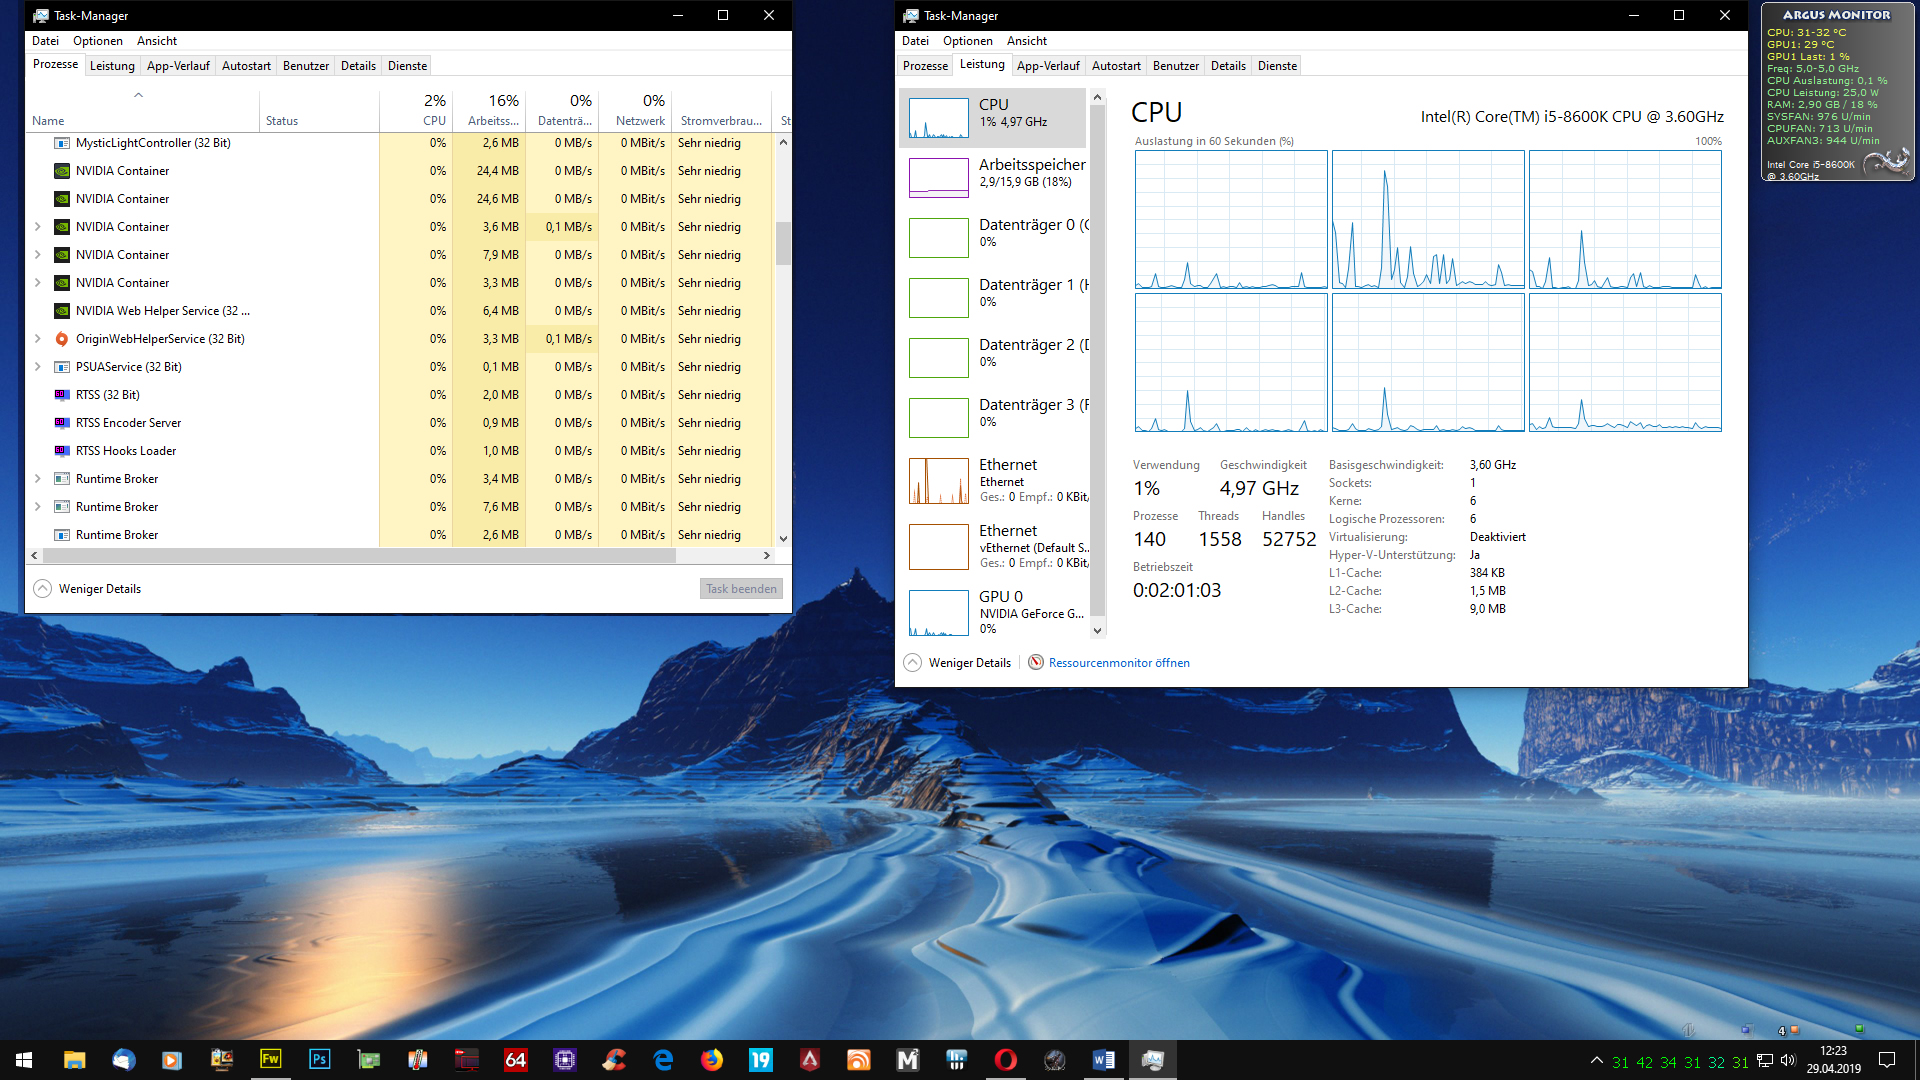Open Adobe Fireworks taskbar icon
Screen dimensions: 1920x1080
click(x=270, y=1060)
